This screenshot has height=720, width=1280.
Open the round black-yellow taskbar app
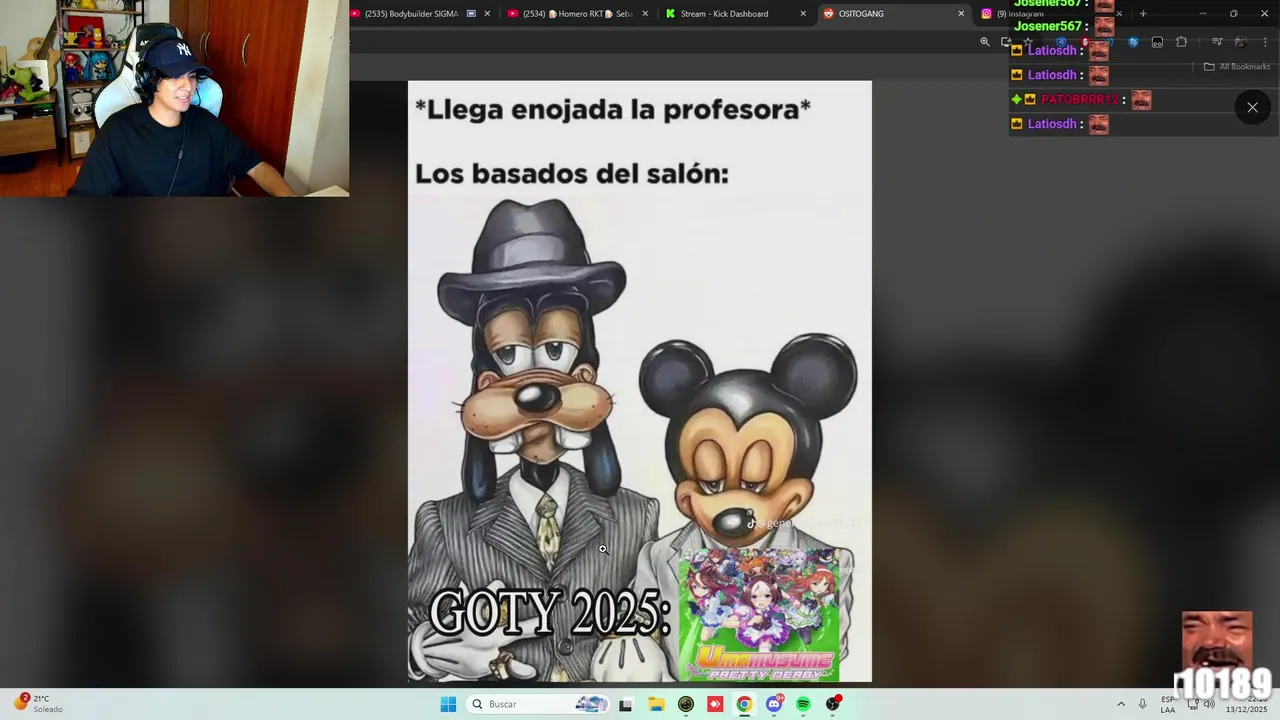(x=685, y=704)
